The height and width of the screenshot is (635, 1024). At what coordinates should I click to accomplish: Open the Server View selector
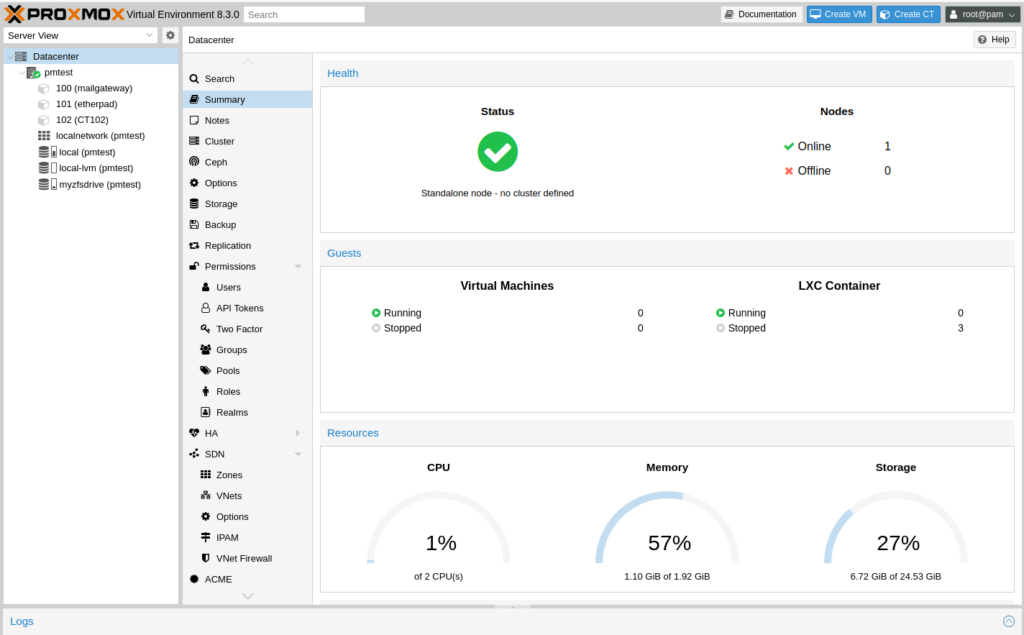80,34
